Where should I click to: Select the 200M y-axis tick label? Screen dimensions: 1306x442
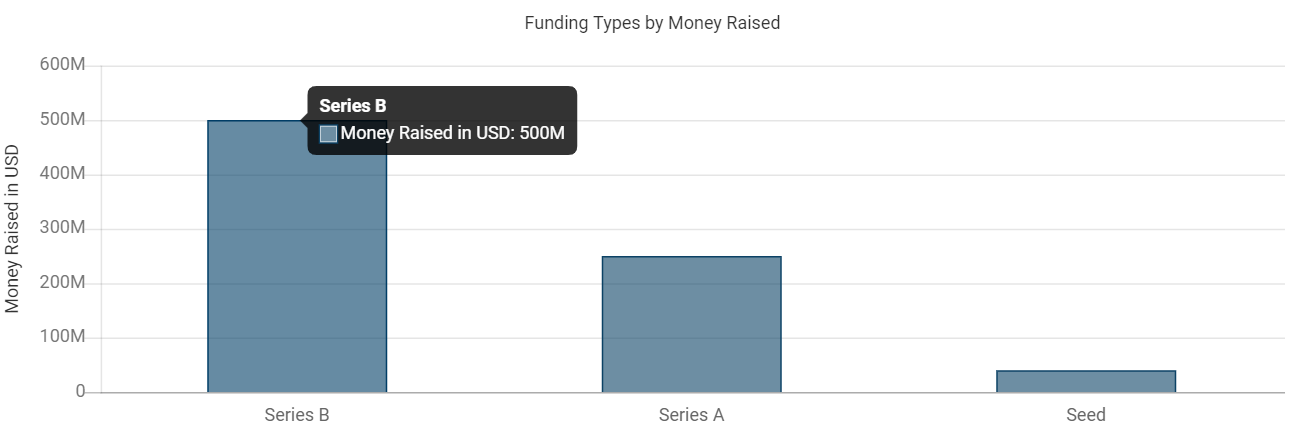(64, 283)
